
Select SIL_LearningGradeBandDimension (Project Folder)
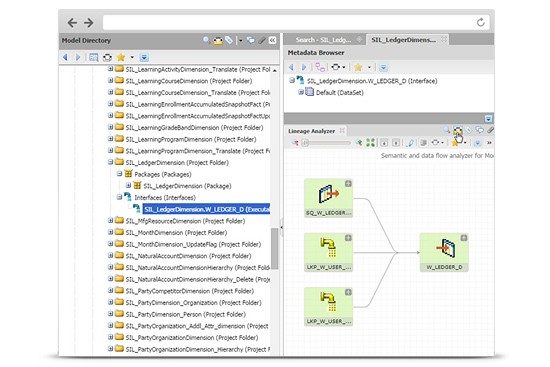pos(194,128)
